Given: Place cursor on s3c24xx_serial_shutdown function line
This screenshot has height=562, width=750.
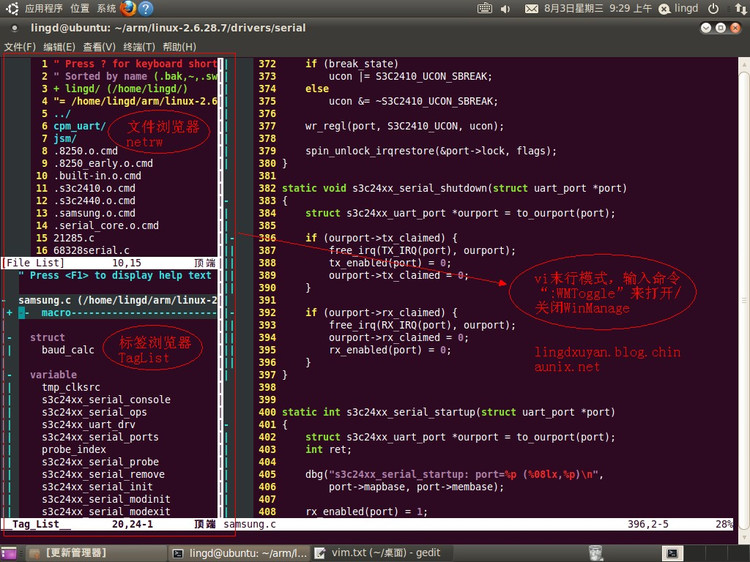Looking at the screenshot, I should click(x=454, y=188).
